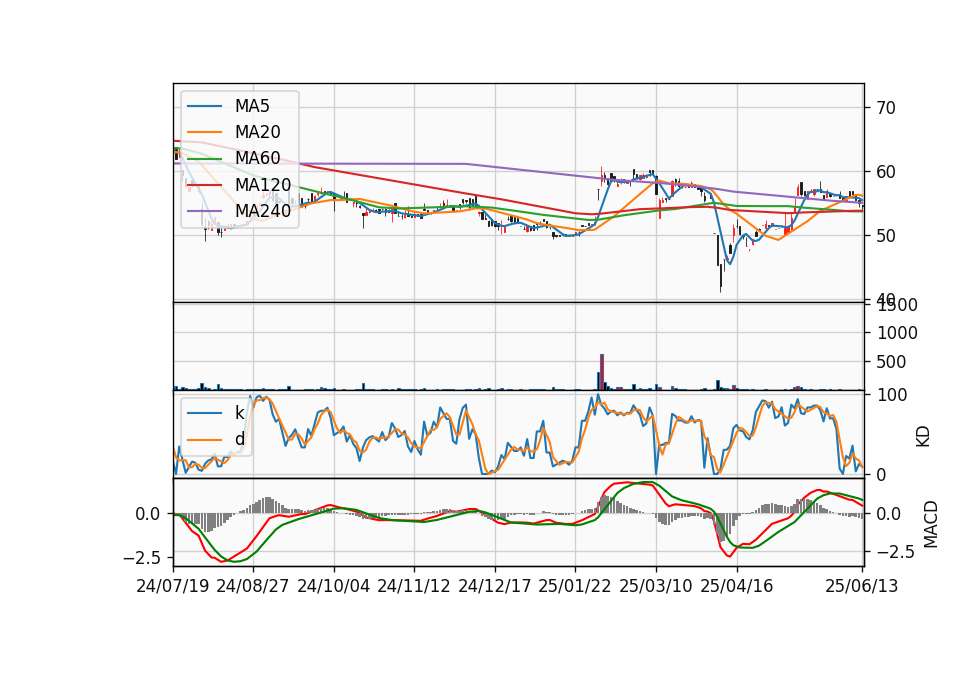Click the MA120 legend label

(x=263, y=184)
